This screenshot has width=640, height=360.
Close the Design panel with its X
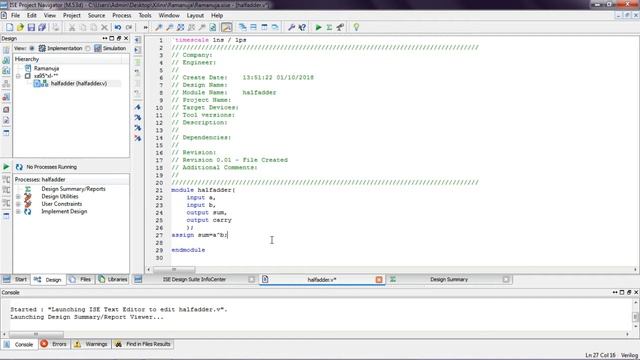126,38
